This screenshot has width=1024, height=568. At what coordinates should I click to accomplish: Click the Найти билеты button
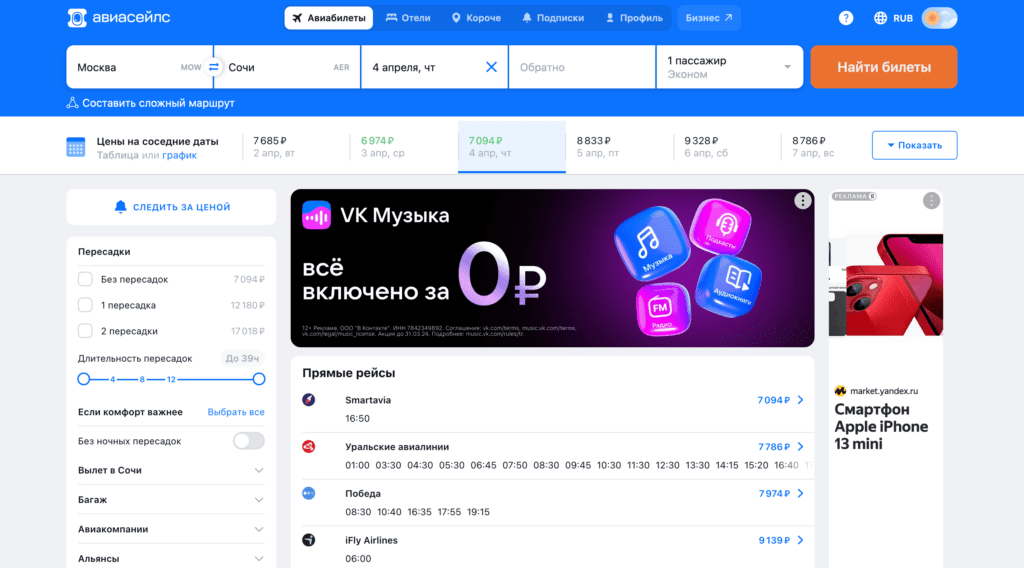click(884, 67)
